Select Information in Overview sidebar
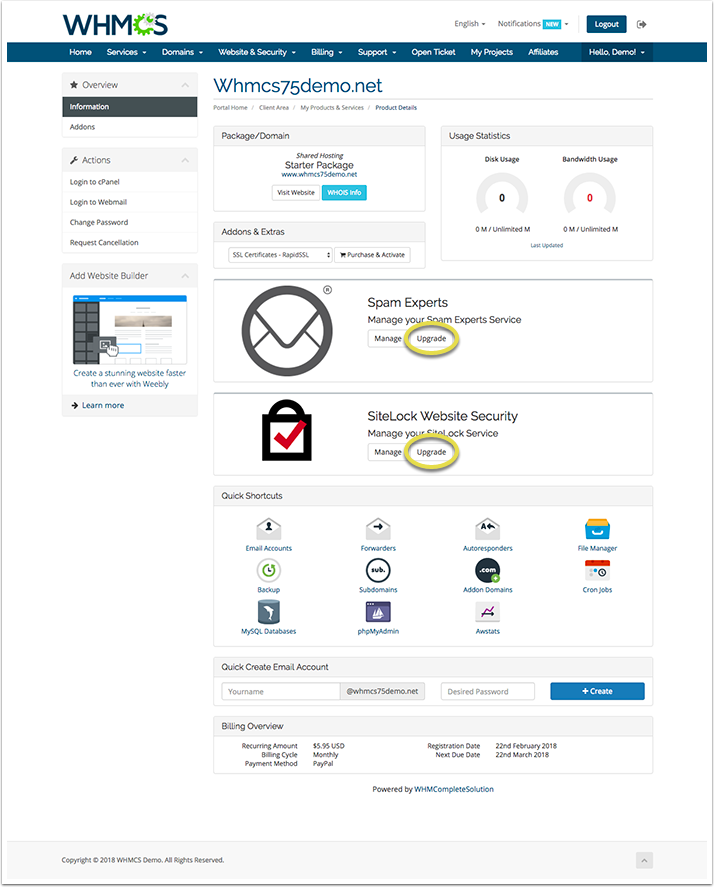The height and width of the screenshot is (887, 714). pos(130,107)
